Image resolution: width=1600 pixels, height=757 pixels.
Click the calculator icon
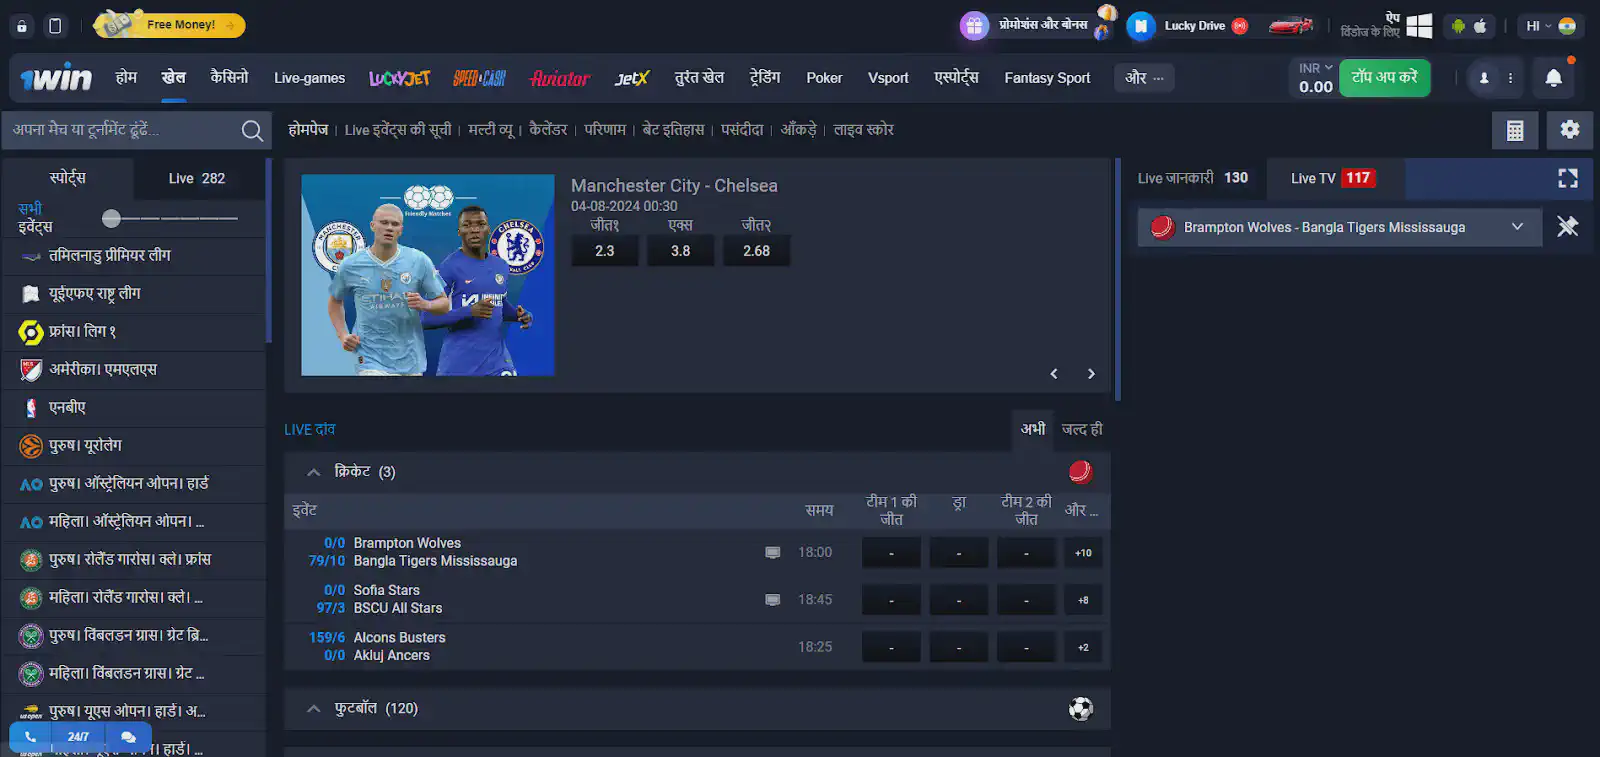pyautogui.click(x=1515, y=130)
